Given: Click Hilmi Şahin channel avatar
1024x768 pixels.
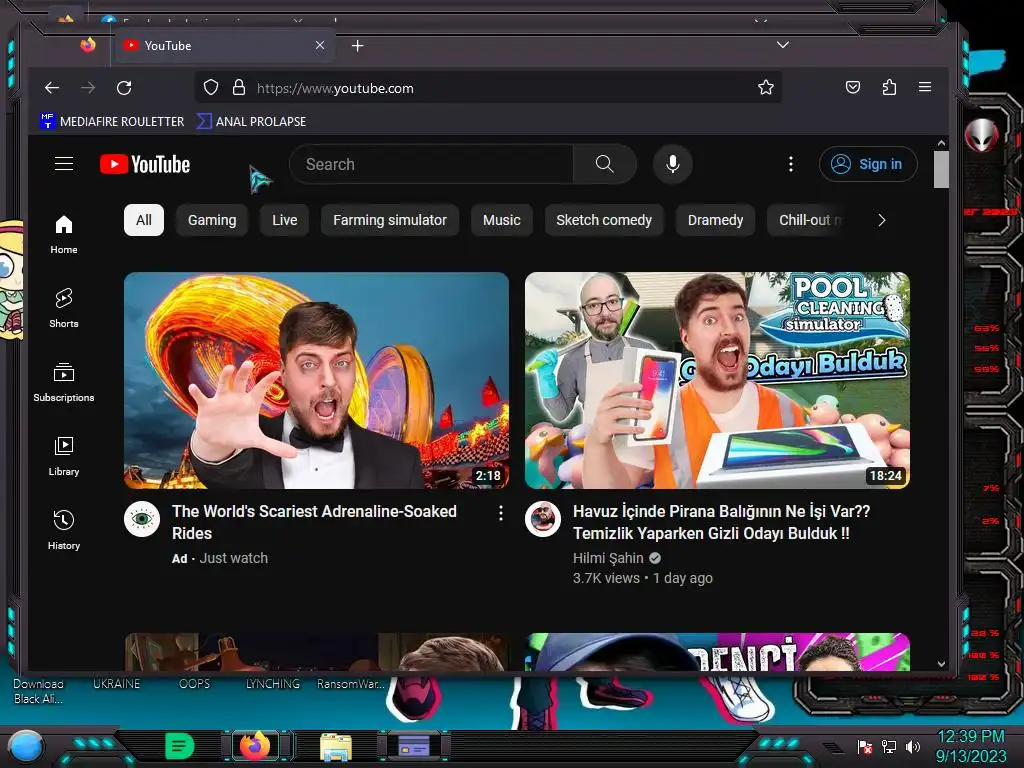Looking at the screenshot, I should 543,519.
